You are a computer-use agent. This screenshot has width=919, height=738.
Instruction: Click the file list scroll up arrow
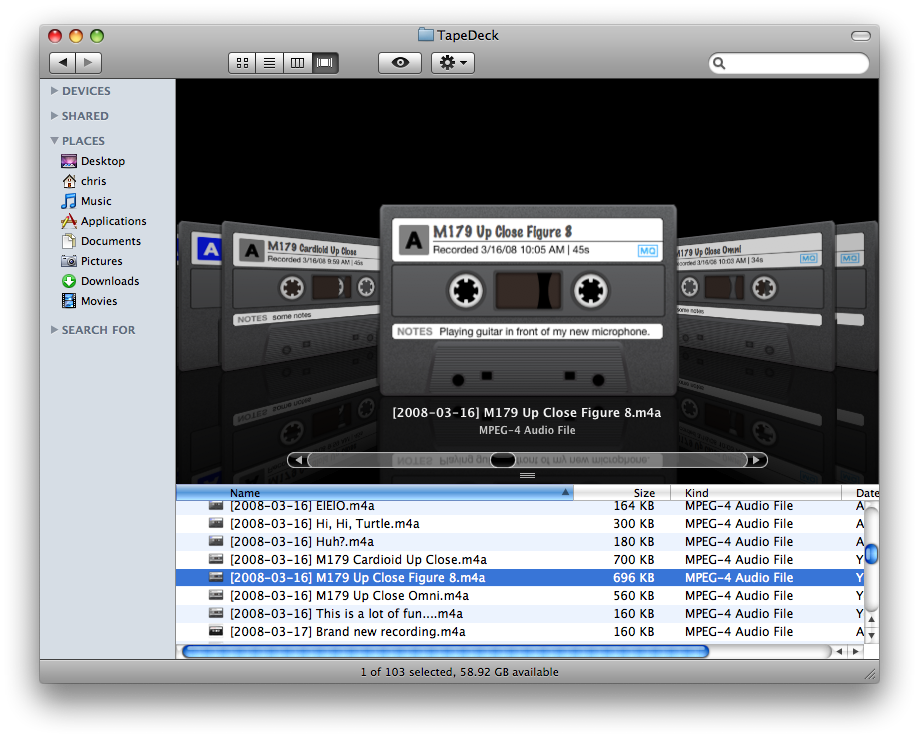click(872, 619)
